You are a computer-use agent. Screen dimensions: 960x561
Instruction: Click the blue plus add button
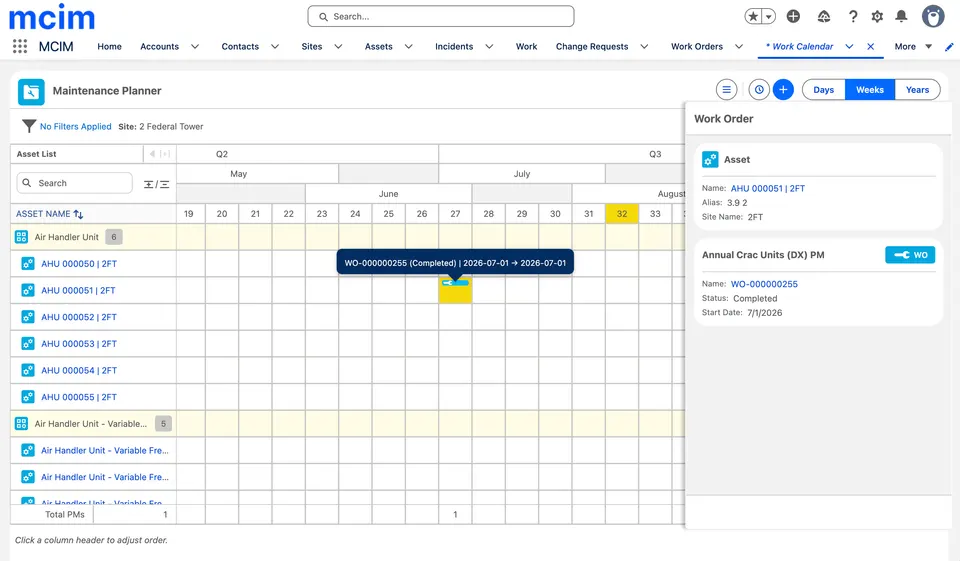point(783,89)
